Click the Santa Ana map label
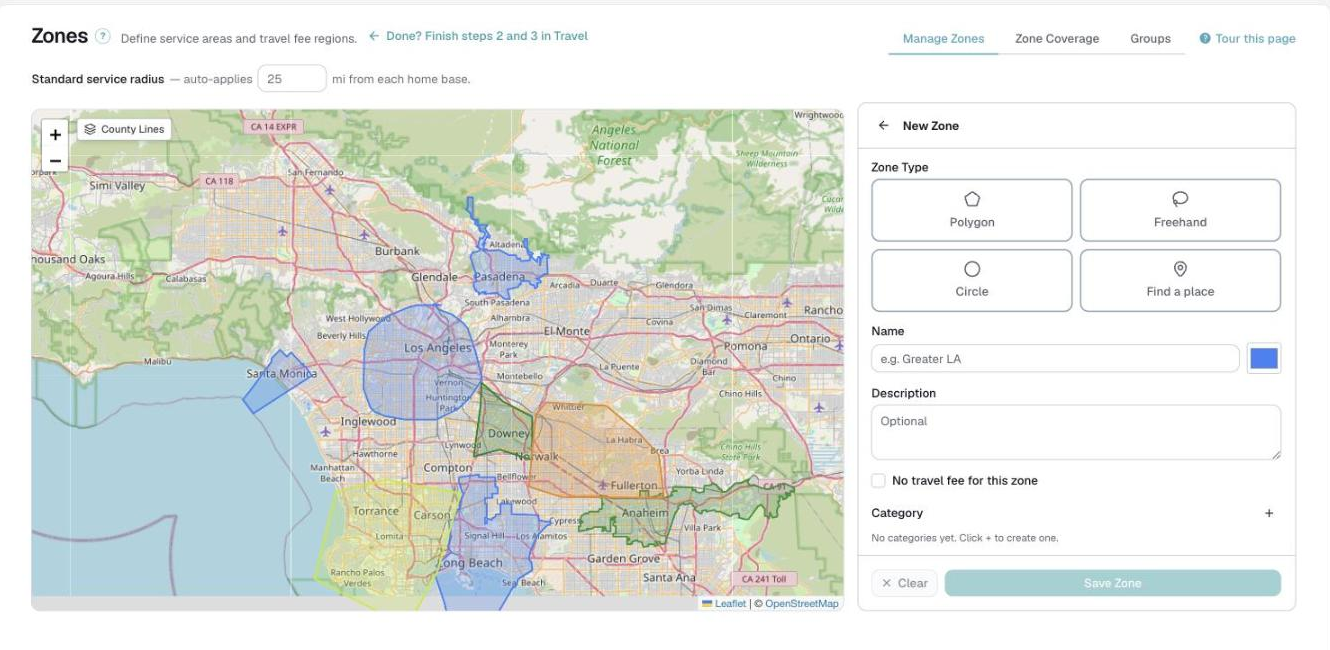Viewport: 1330px width, 650px height. click(669, 578)
